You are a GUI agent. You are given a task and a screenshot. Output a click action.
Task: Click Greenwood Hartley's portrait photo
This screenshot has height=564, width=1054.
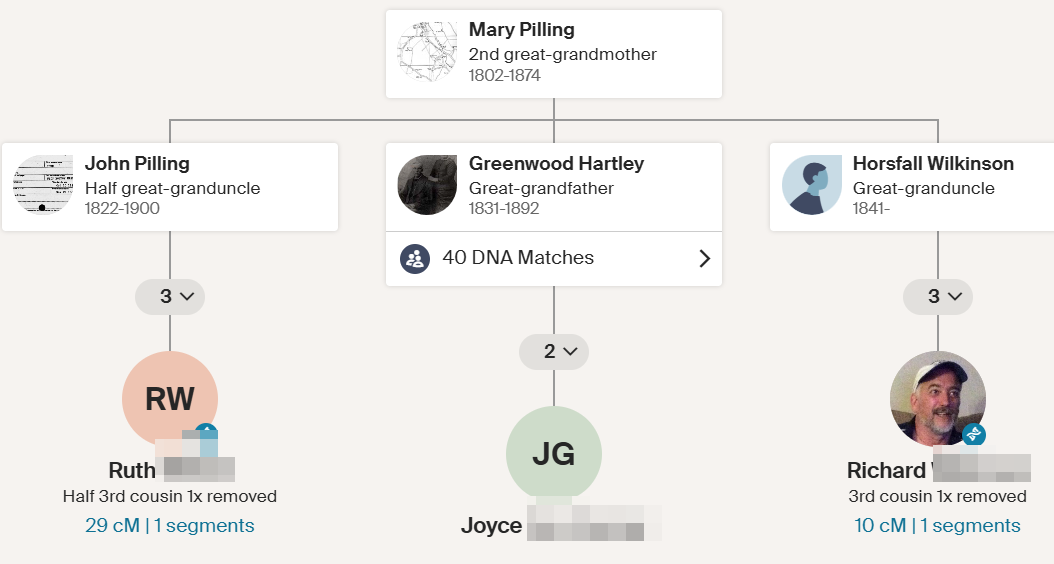(427, 185)
